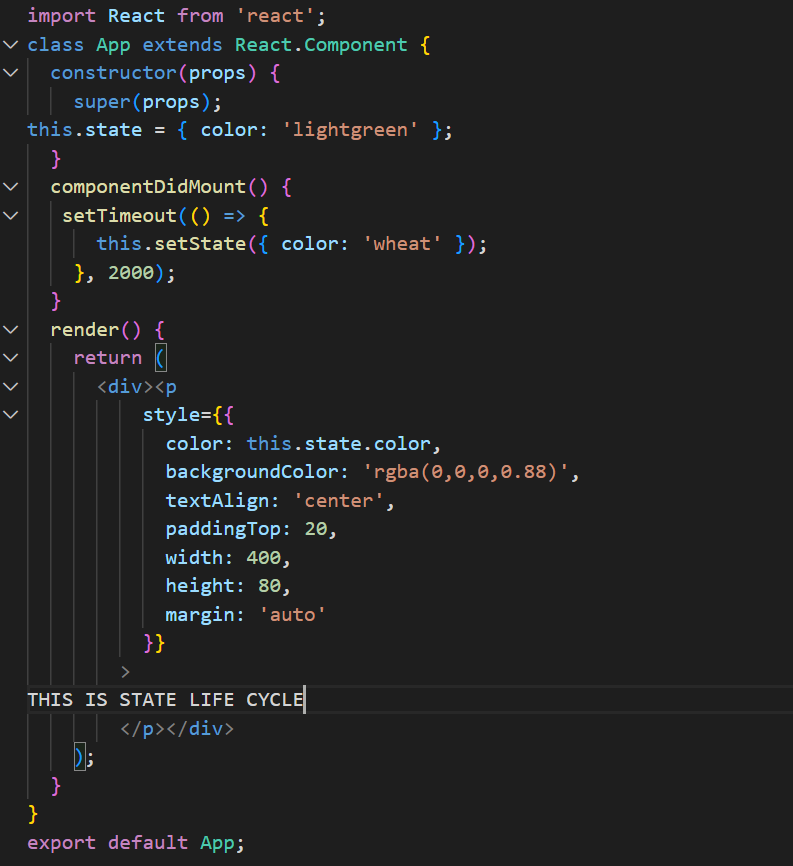Place cursor on React.Component text
The height and width of the screenshot is (866, 793).
tap(321, 45)
